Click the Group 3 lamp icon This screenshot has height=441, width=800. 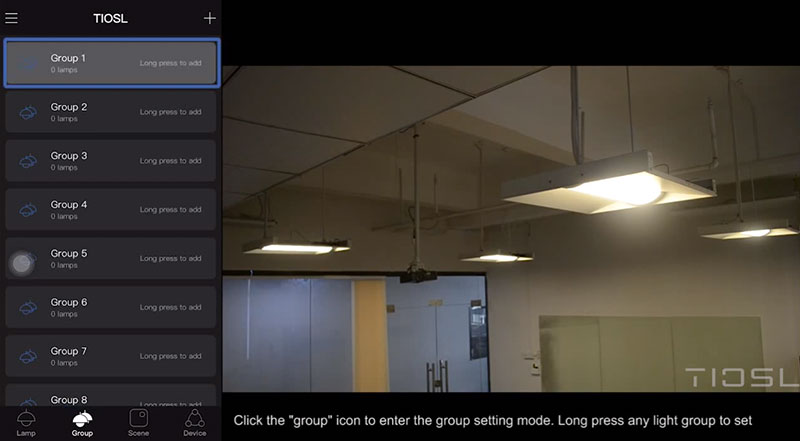pos(28,161)
